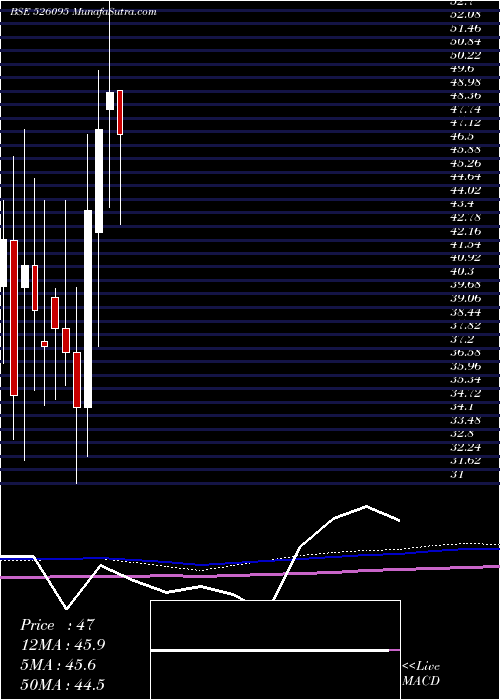This screenshot has height=700, width=500.
Task: Click the 42.16 price axis label
Action: point(465,231)
